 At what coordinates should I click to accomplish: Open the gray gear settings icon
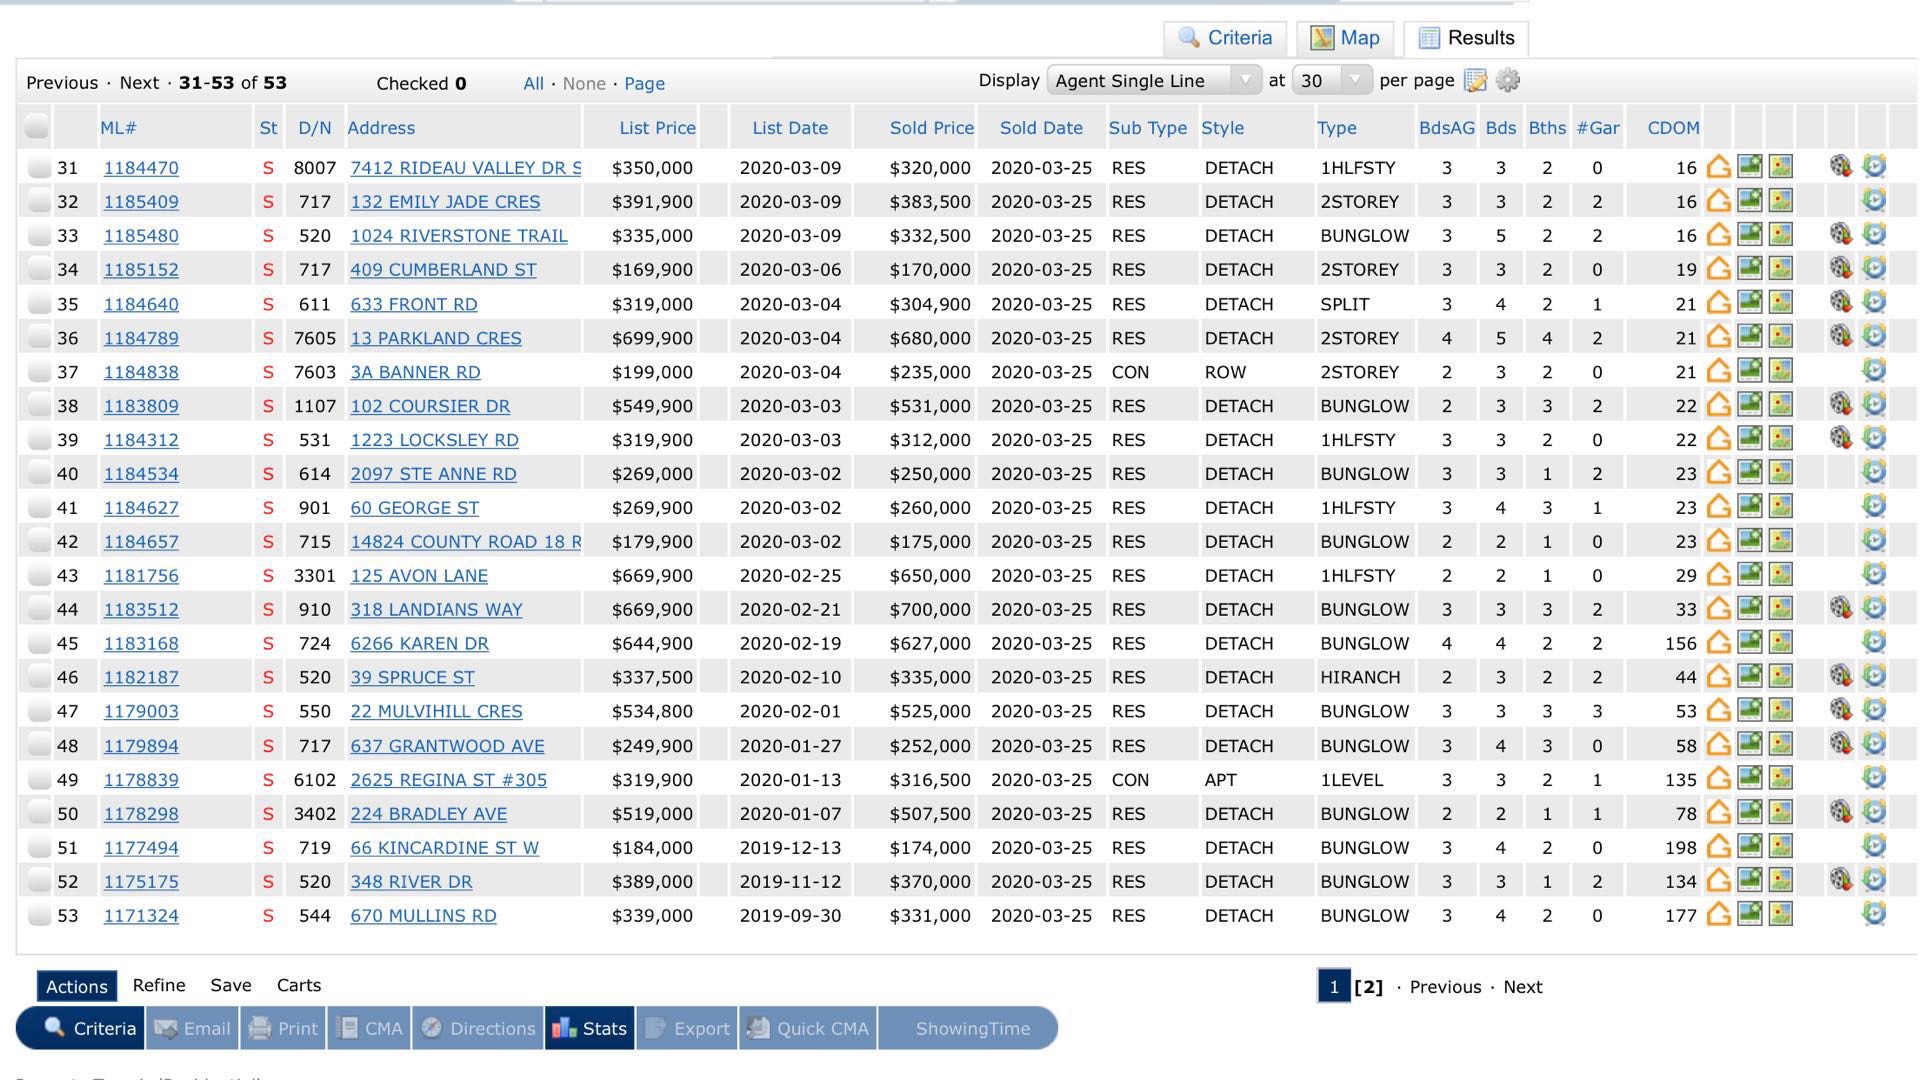1508,81
